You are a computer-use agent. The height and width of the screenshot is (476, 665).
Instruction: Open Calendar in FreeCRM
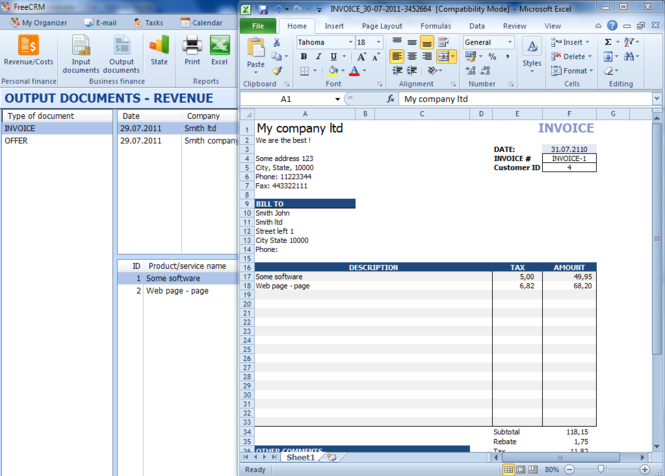[201, 22]
